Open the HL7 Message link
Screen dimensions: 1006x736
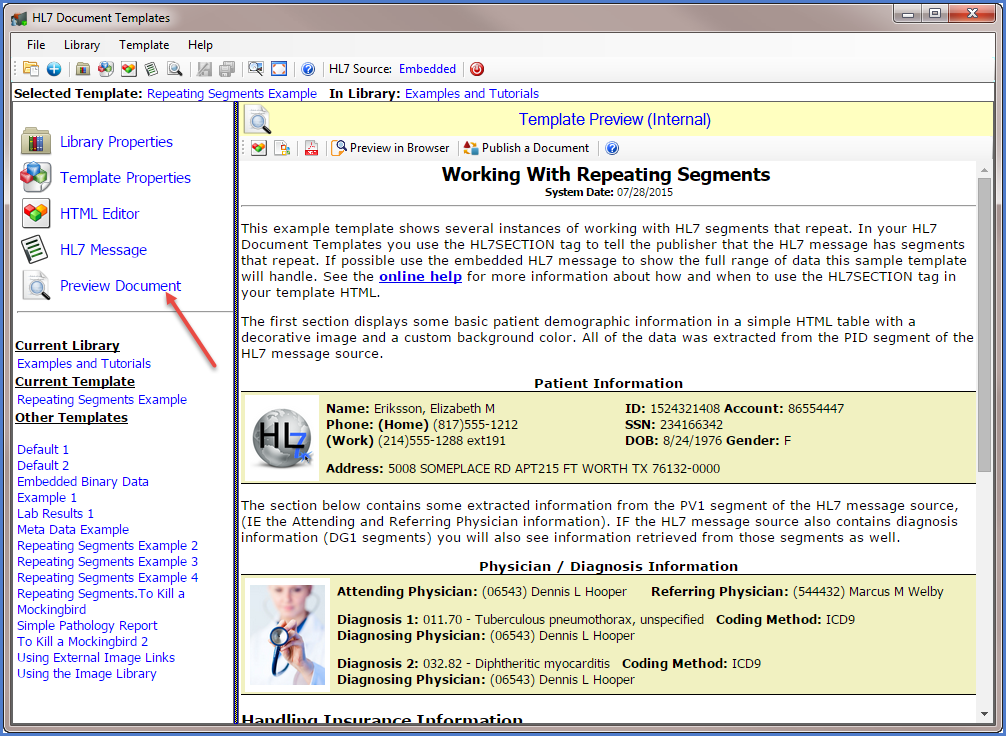coord(103,250)
